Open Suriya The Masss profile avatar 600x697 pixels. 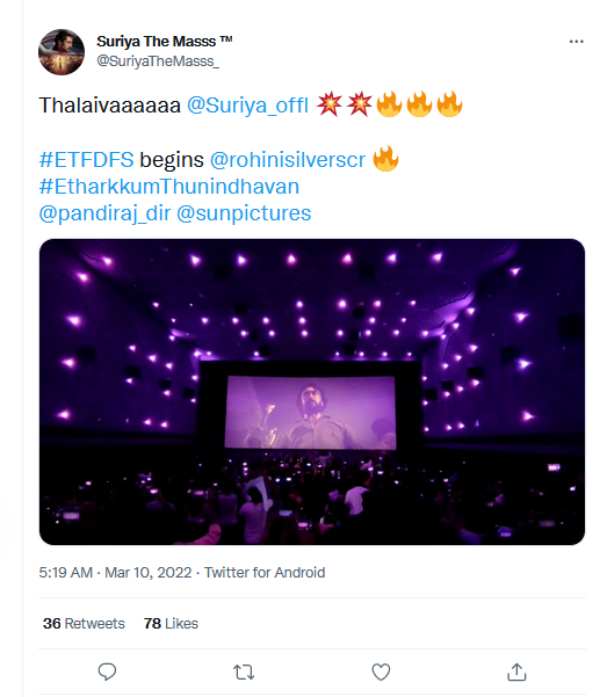click(61, 52)
